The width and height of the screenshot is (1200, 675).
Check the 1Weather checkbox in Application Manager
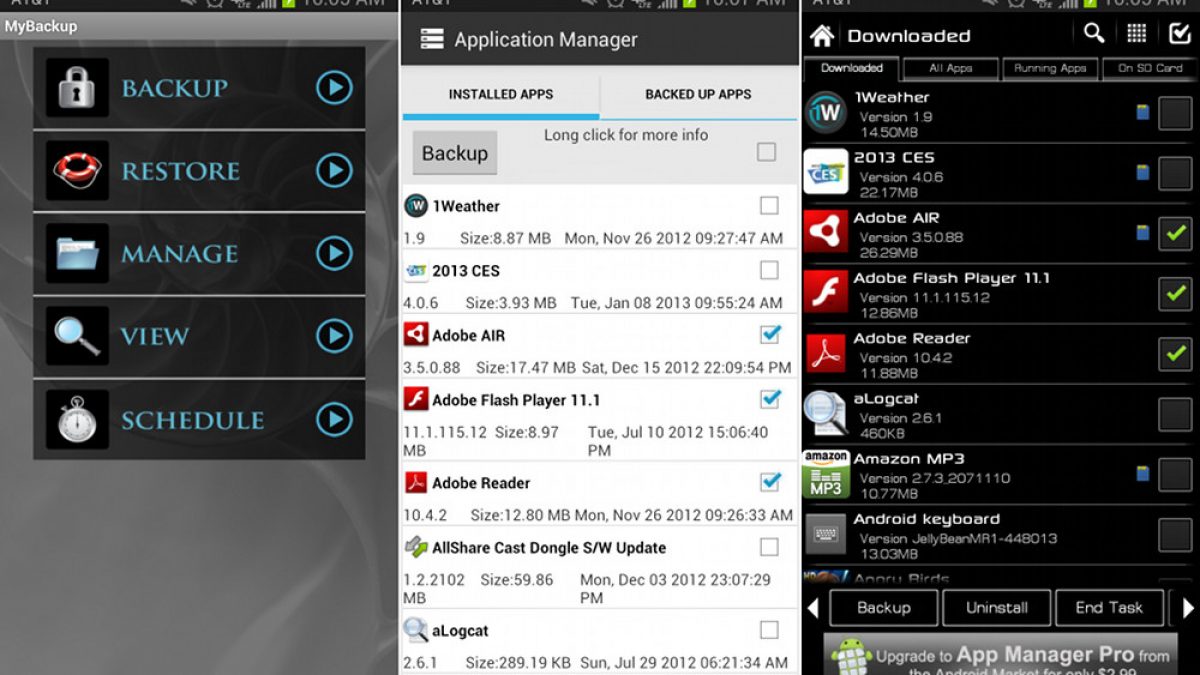click(769, 206)
